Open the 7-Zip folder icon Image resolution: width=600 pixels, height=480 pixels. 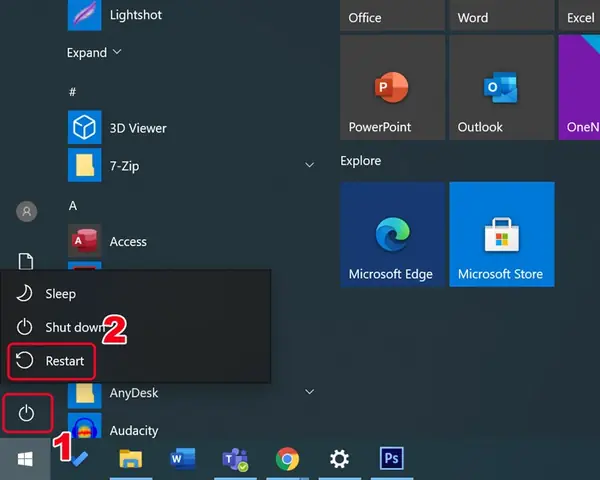coord(85,165)
